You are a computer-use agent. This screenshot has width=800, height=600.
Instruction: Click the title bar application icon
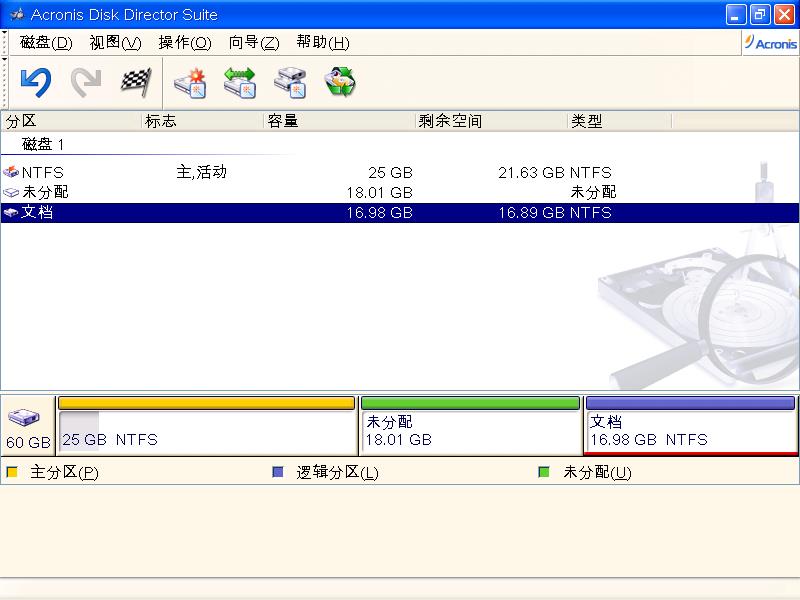[x=17, y=14]
